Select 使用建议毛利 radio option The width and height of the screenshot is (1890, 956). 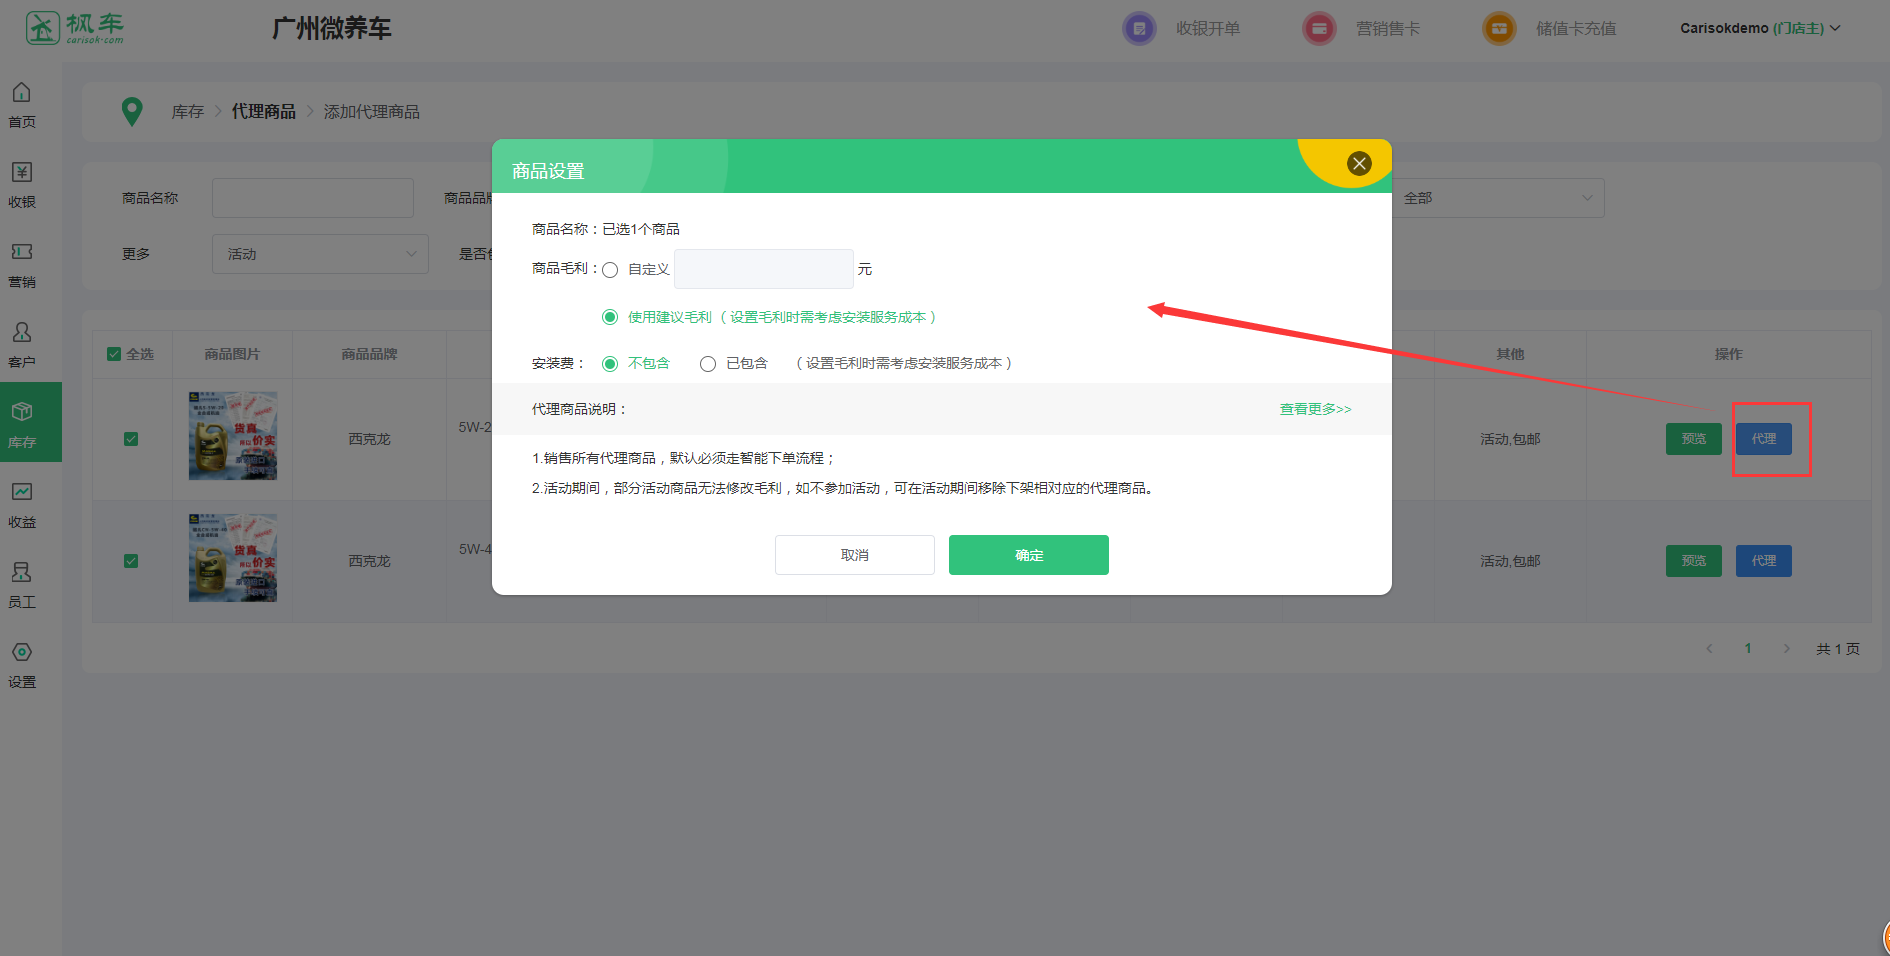point(610,317)
